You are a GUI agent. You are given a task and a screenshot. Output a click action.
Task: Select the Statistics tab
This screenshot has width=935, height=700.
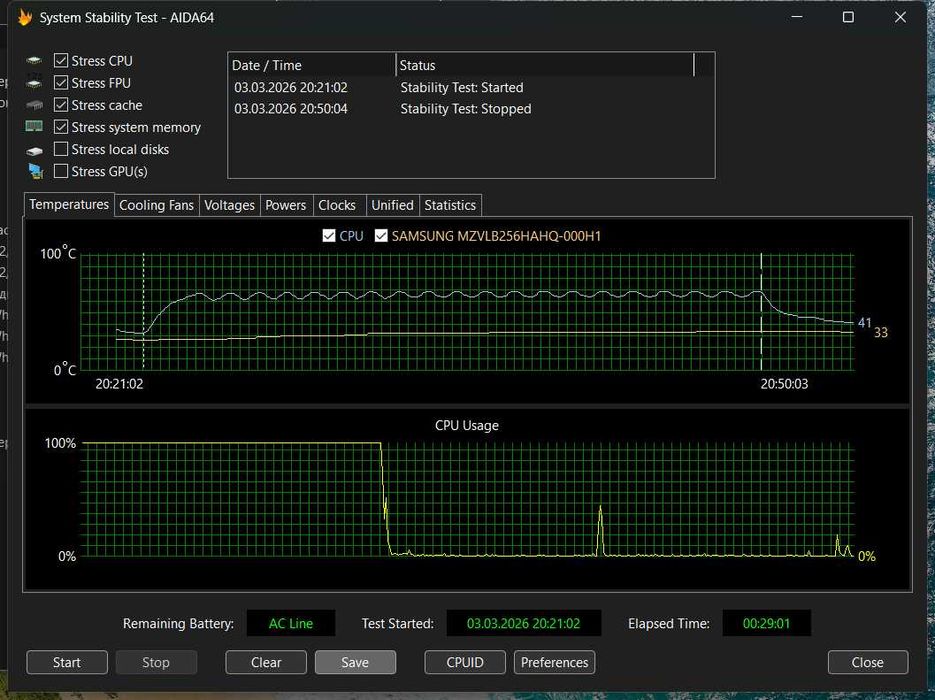450,205
